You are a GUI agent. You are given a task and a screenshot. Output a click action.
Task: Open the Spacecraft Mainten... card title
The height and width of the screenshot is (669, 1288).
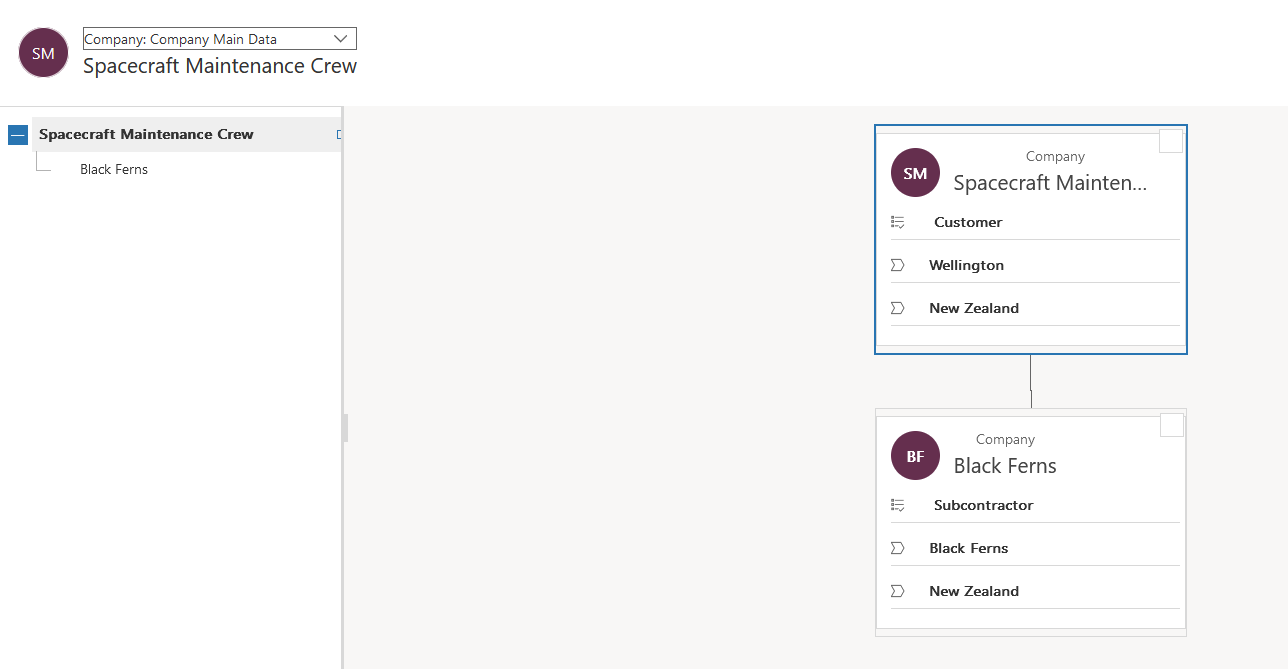pos(1049,183)
